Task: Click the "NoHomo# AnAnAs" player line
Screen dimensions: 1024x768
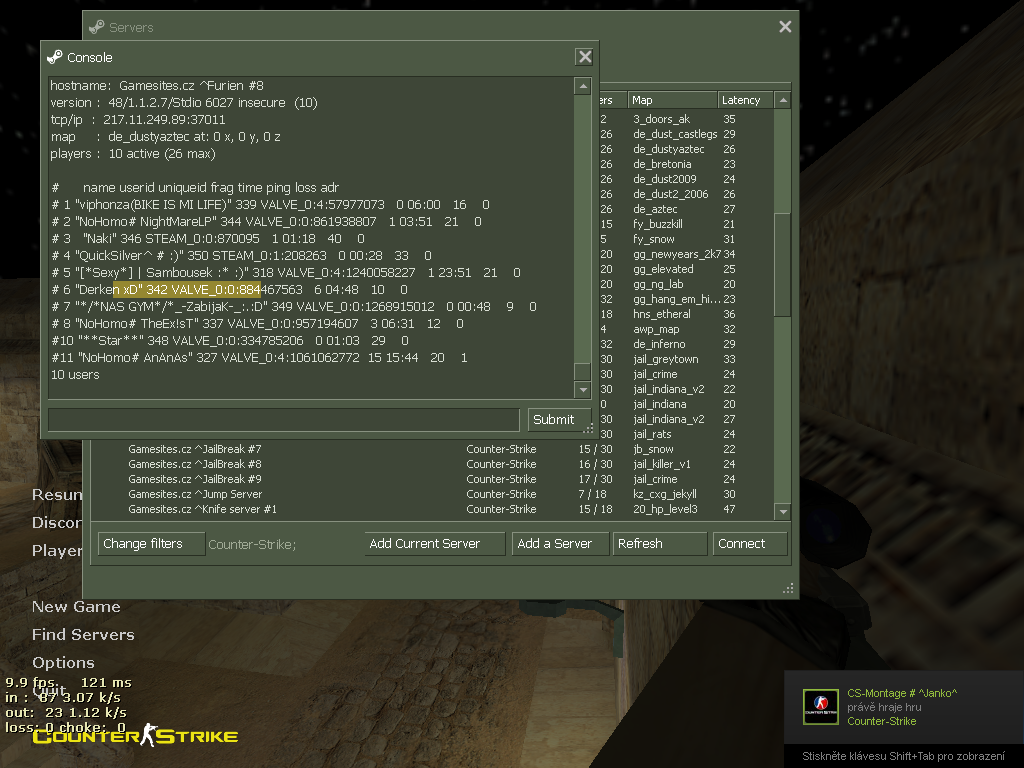Action: [x=259, y=357]
